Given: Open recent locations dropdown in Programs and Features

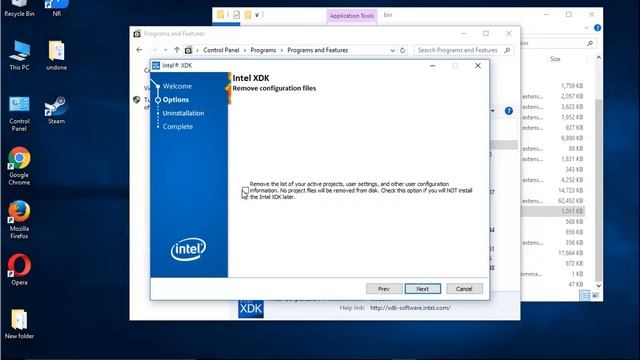Looking at the screenshot, I should (165, 50).
